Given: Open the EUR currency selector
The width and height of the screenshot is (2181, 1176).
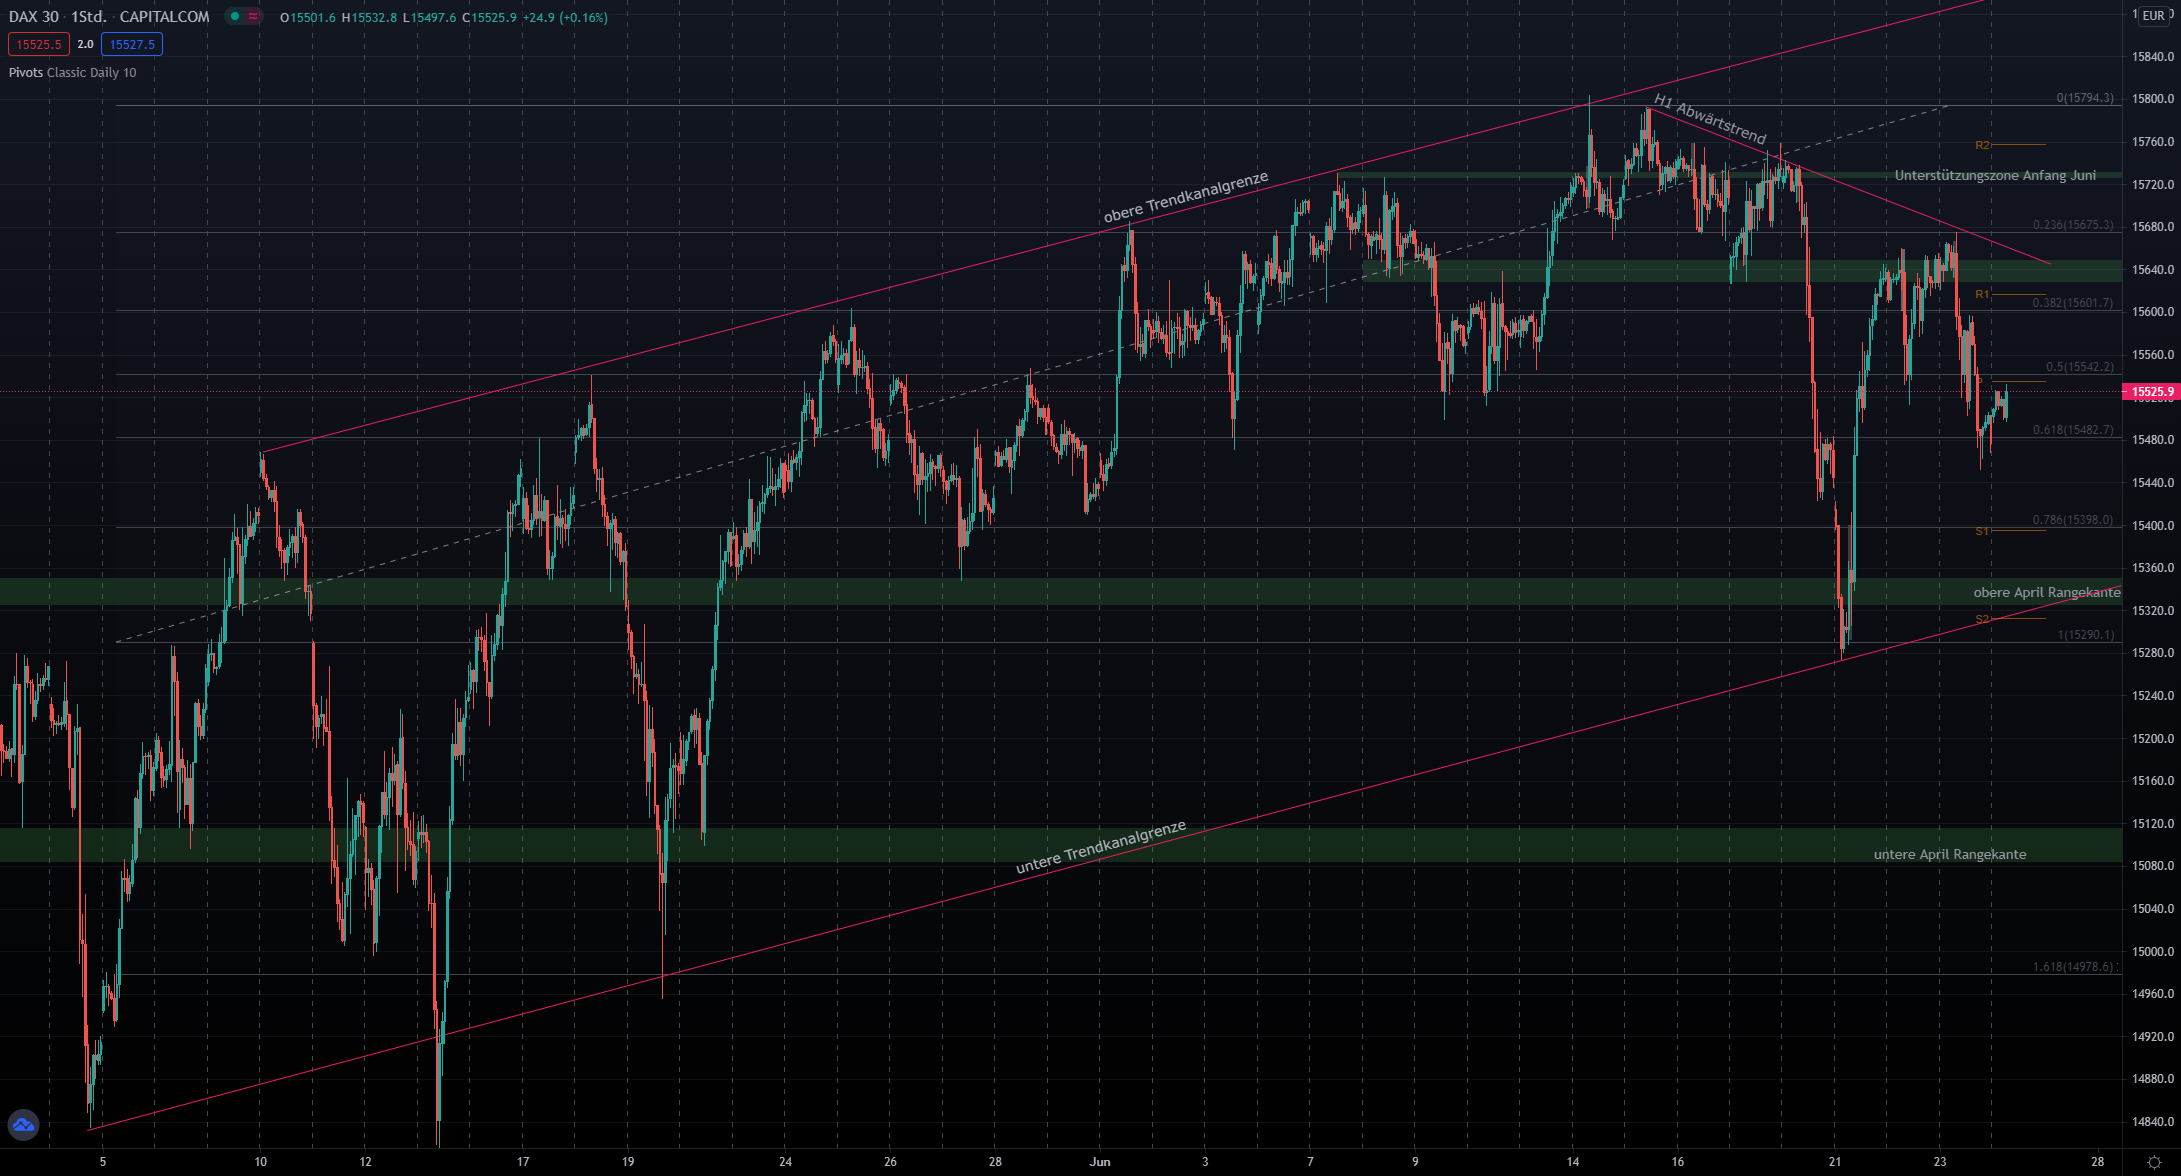Looking at the screenshot, I should [x=2153, y=16].
